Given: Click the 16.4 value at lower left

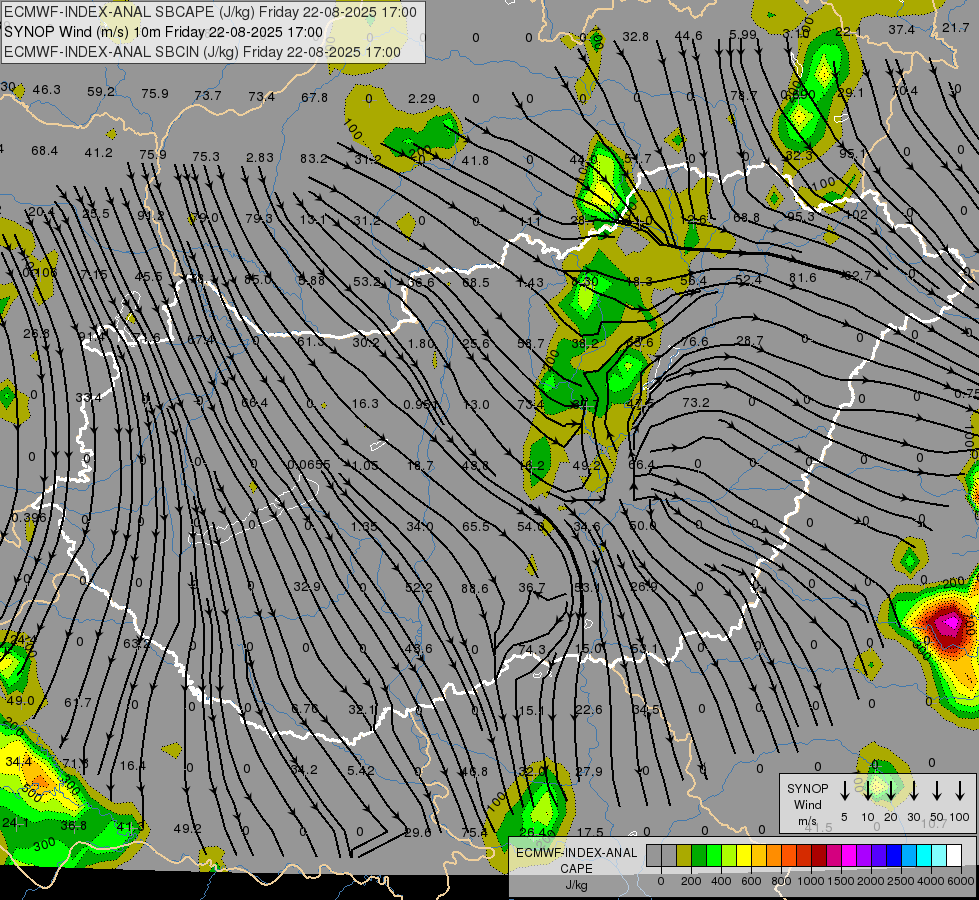Looking at the screenshot, I should [x=132, y=766].
